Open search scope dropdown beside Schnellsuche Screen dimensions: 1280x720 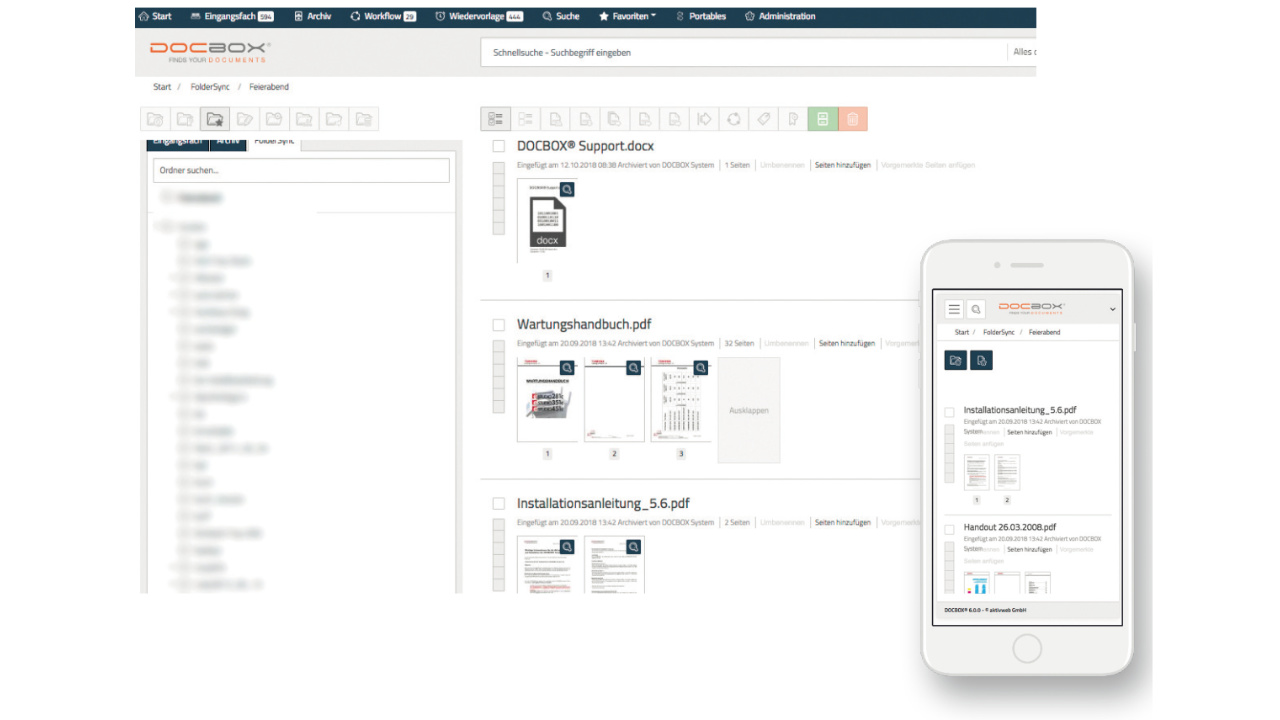[x=1023, y=52]
